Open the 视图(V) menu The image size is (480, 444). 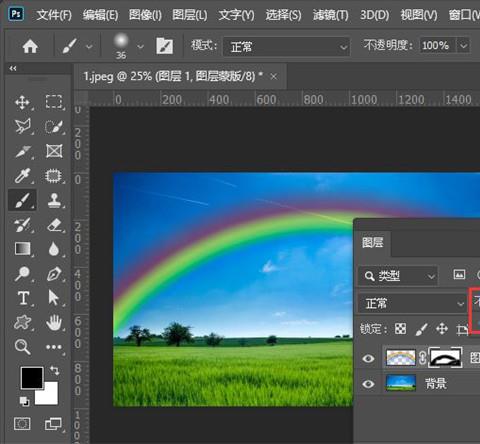(419, 15)
